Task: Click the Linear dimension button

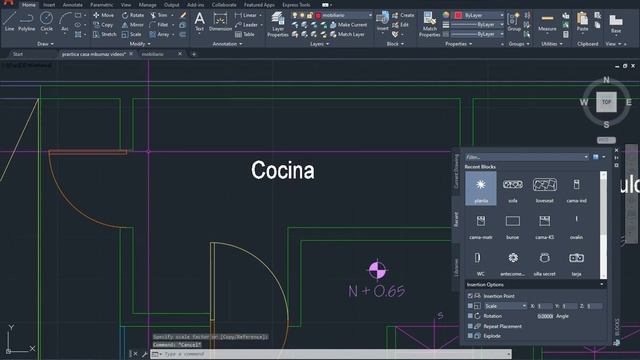Action: point(246,15)
